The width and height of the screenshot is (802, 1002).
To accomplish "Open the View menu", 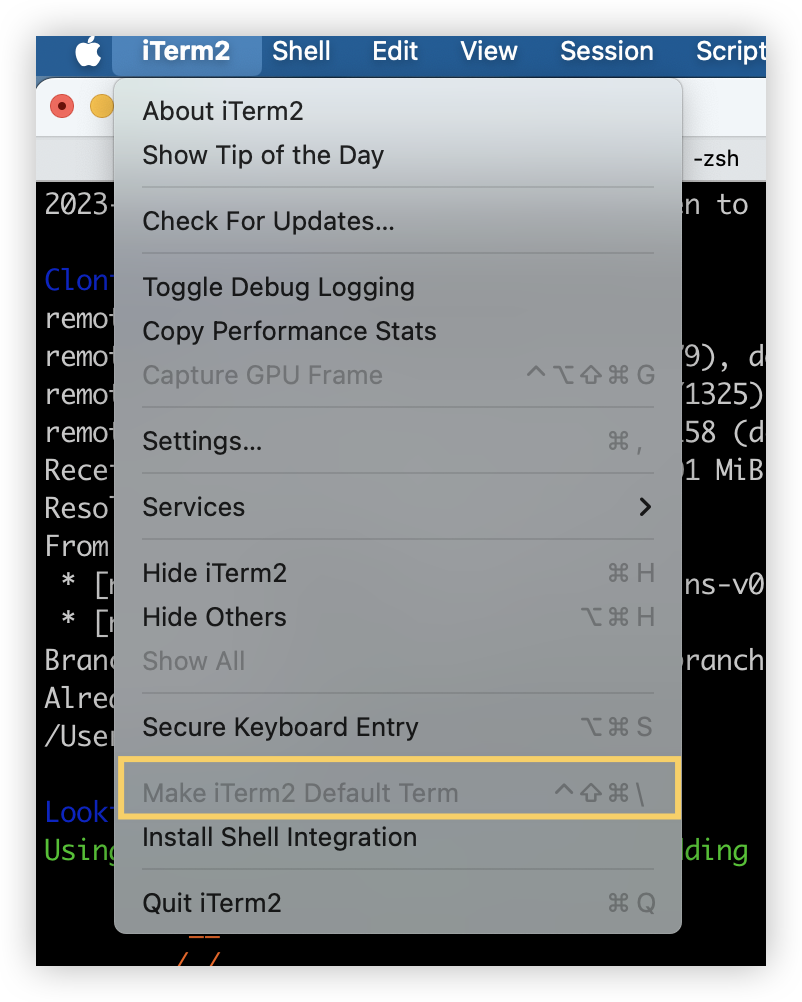I will [x=489, y=51].
